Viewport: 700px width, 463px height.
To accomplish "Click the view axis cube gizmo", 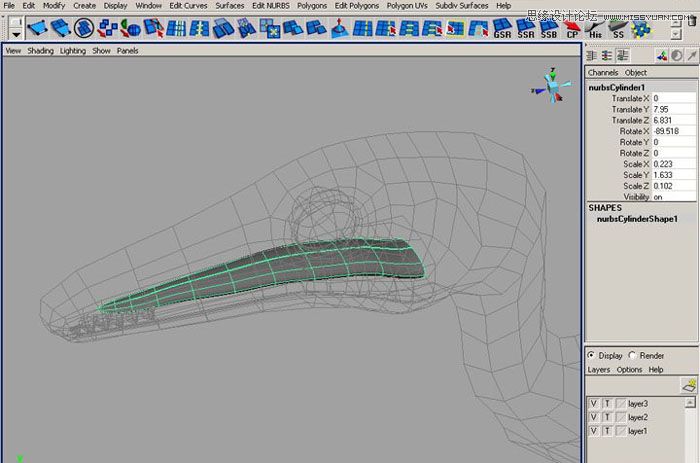I will 551,84.
